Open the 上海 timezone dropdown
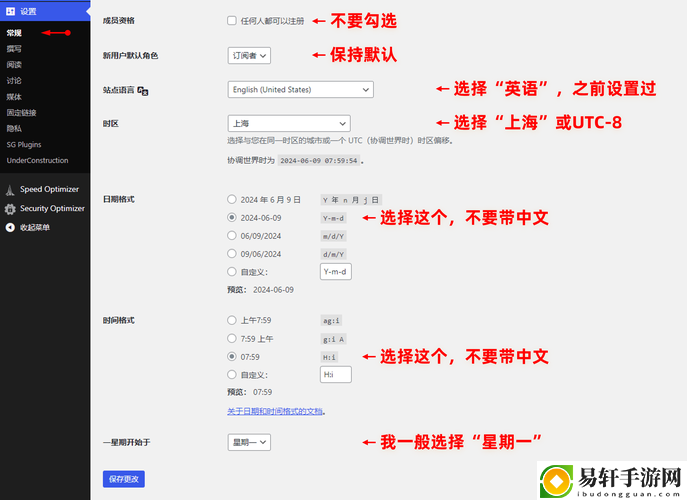Viewport: 687px width, 500px height. tap(289, 124)
